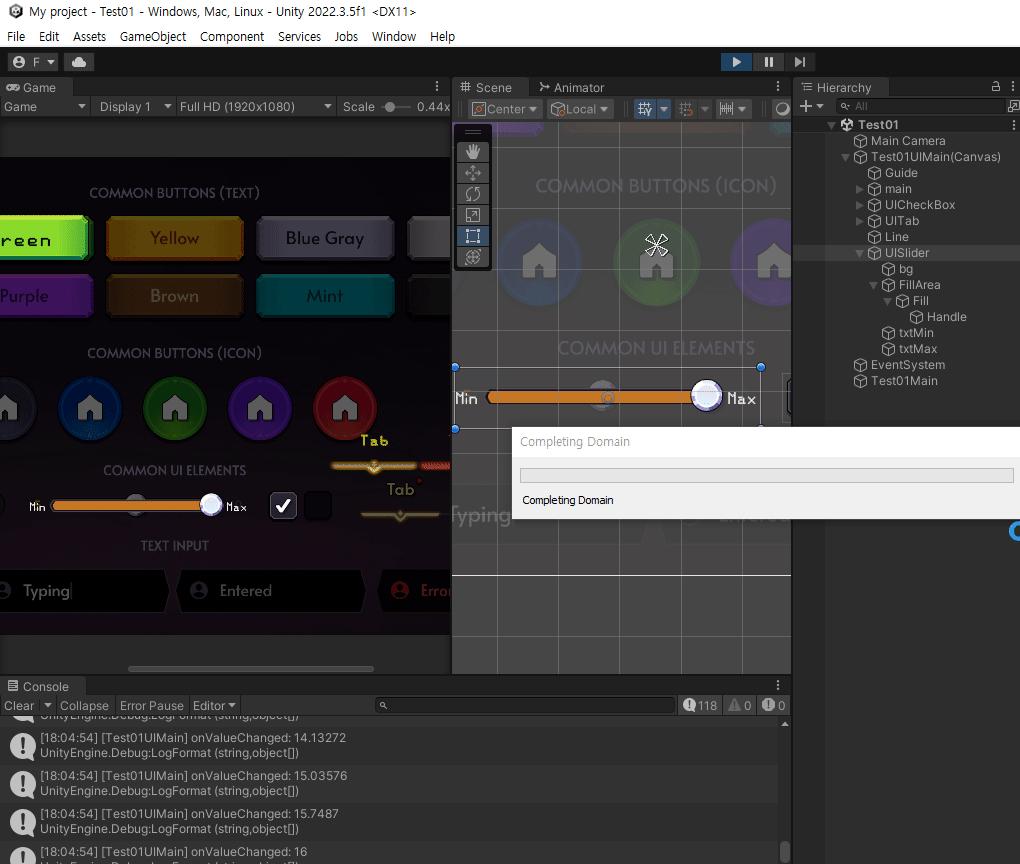
Task: Pause the game with the Pause button
Action: [x=768, y=62]
